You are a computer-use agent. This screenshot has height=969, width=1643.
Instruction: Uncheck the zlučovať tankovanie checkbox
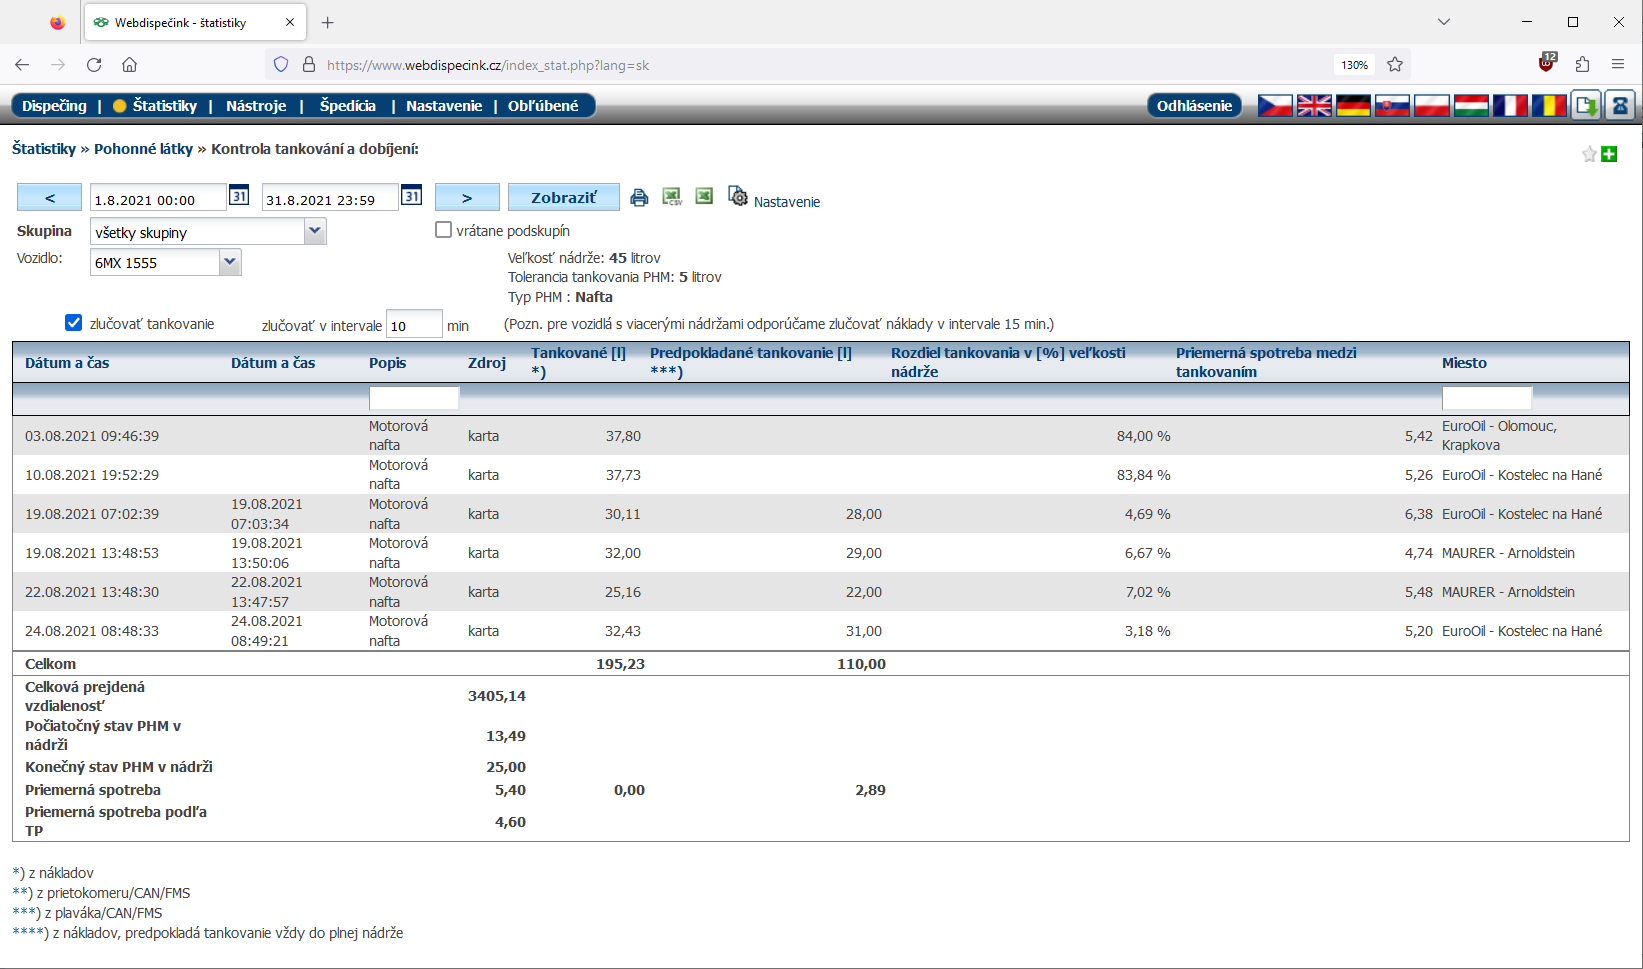[73, 323]
